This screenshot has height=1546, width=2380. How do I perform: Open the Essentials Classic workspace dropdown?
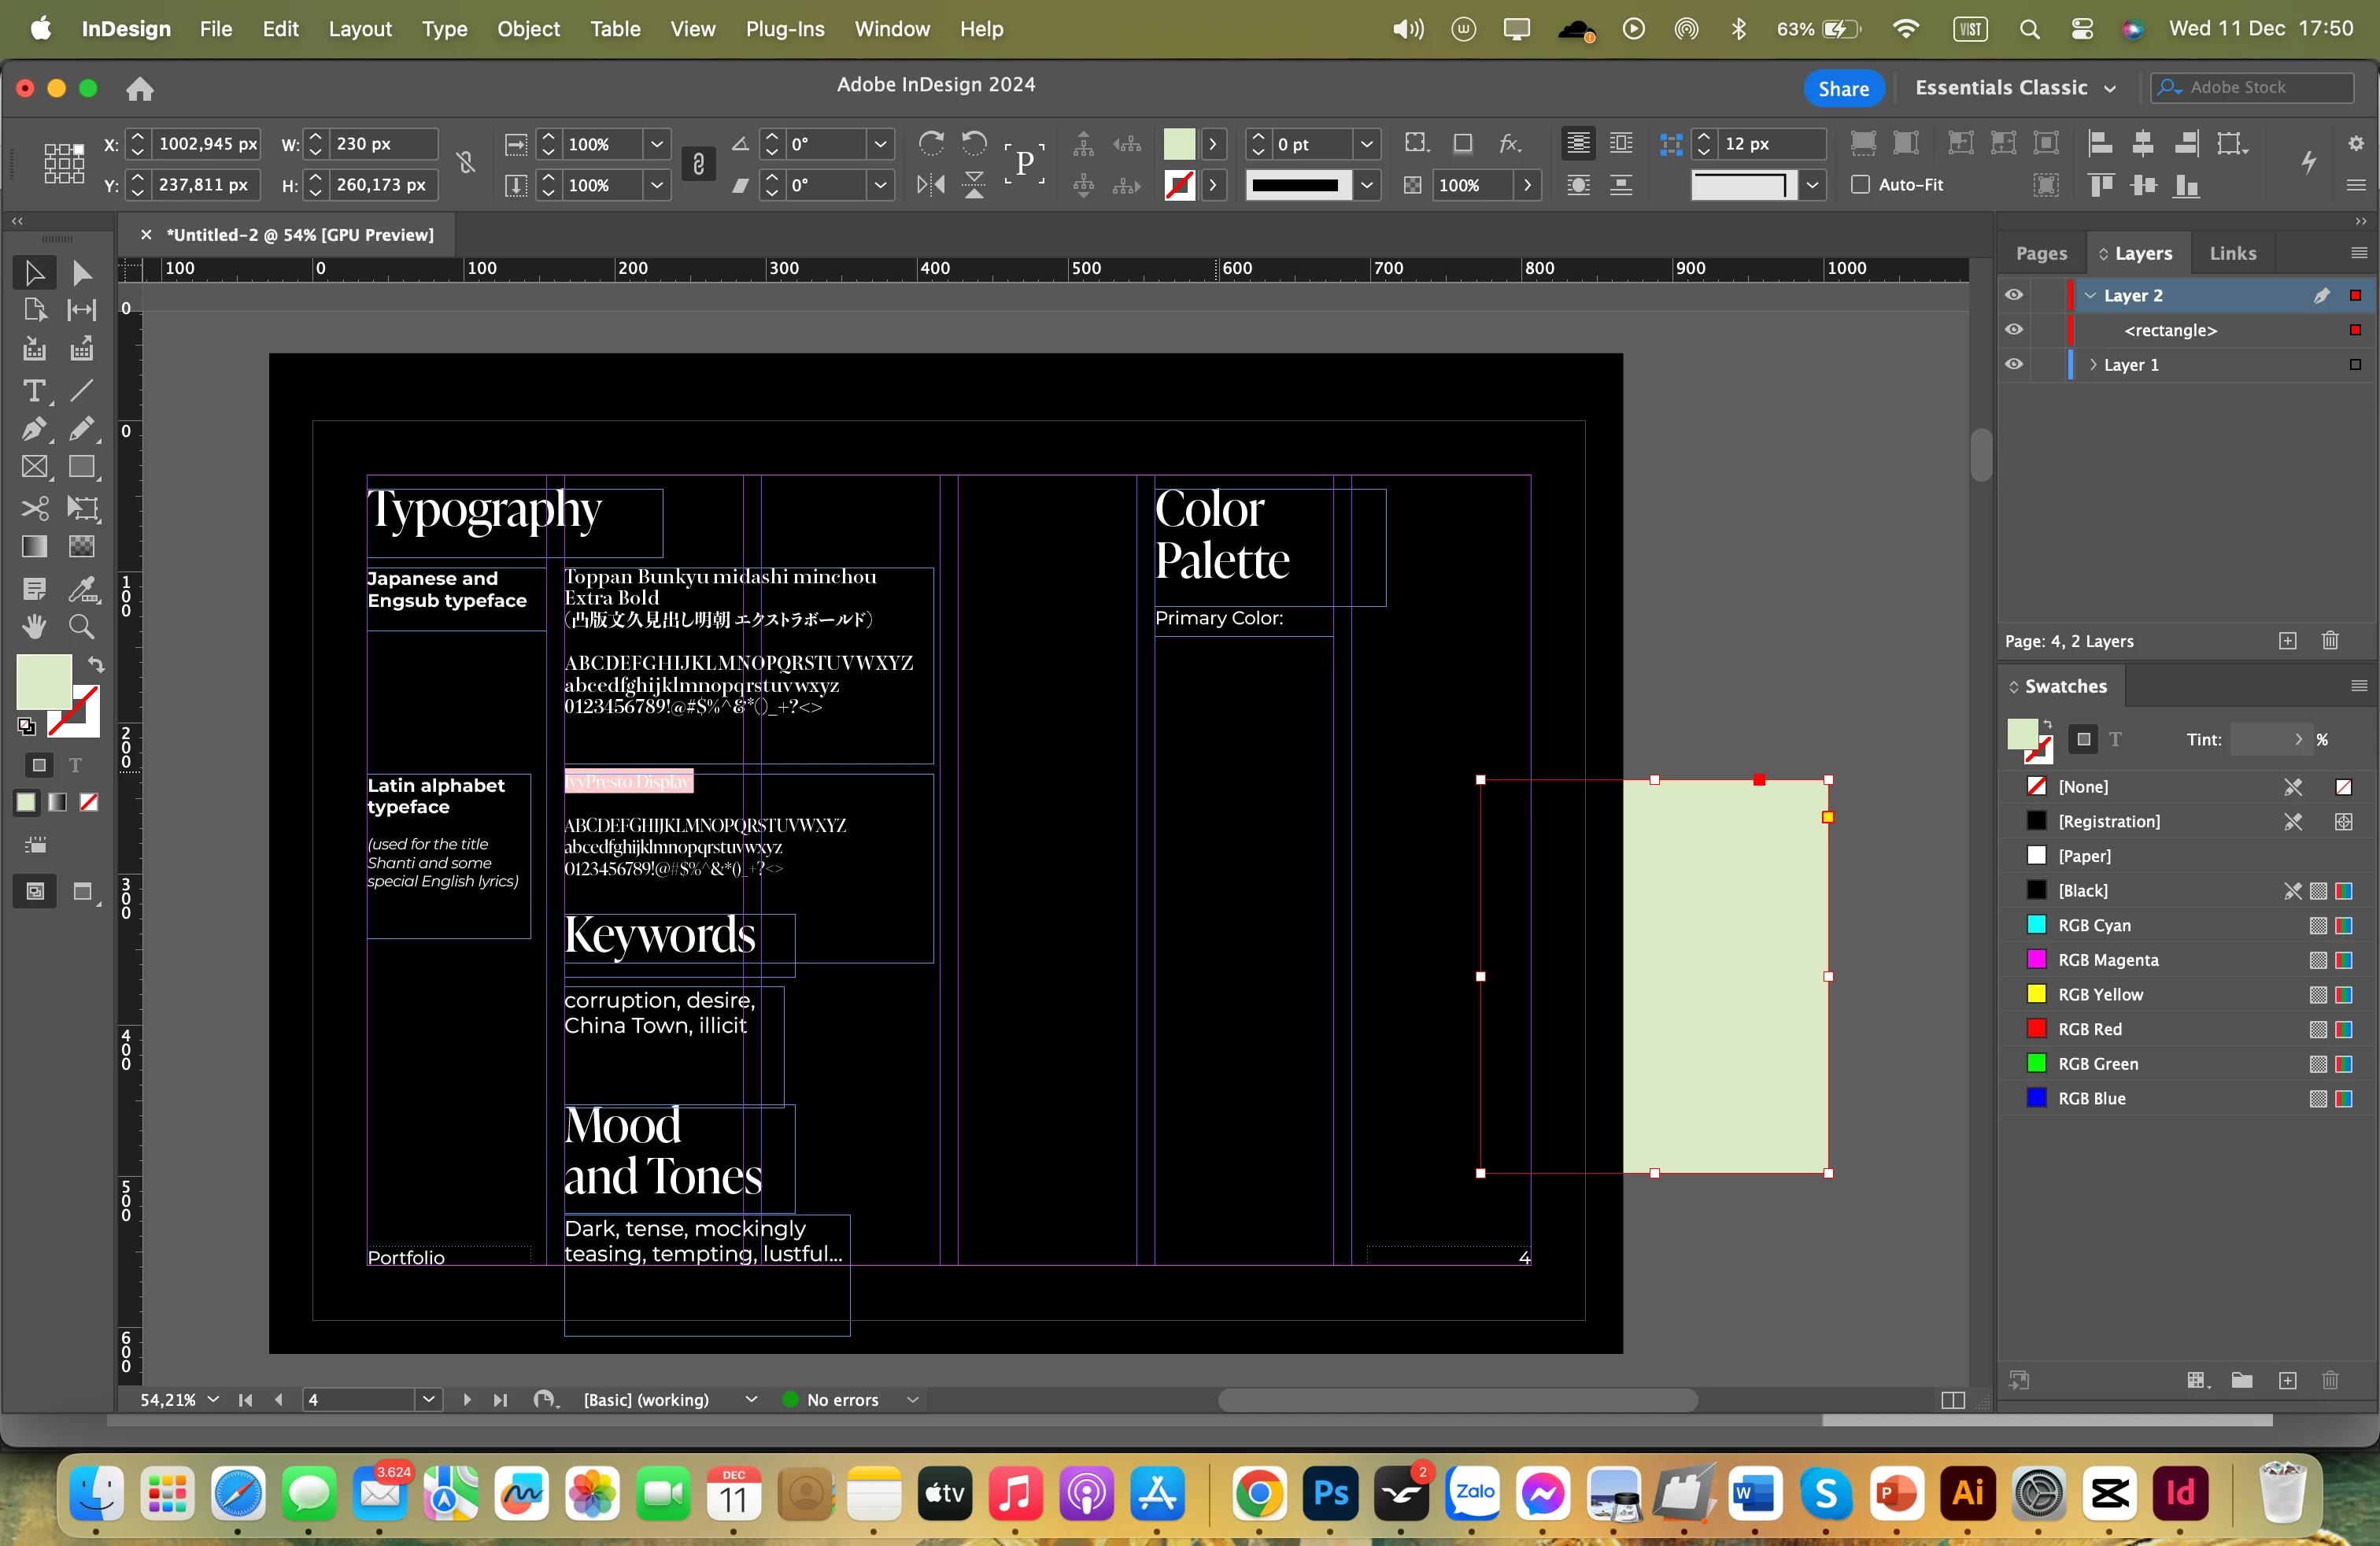coord(2015,88)
